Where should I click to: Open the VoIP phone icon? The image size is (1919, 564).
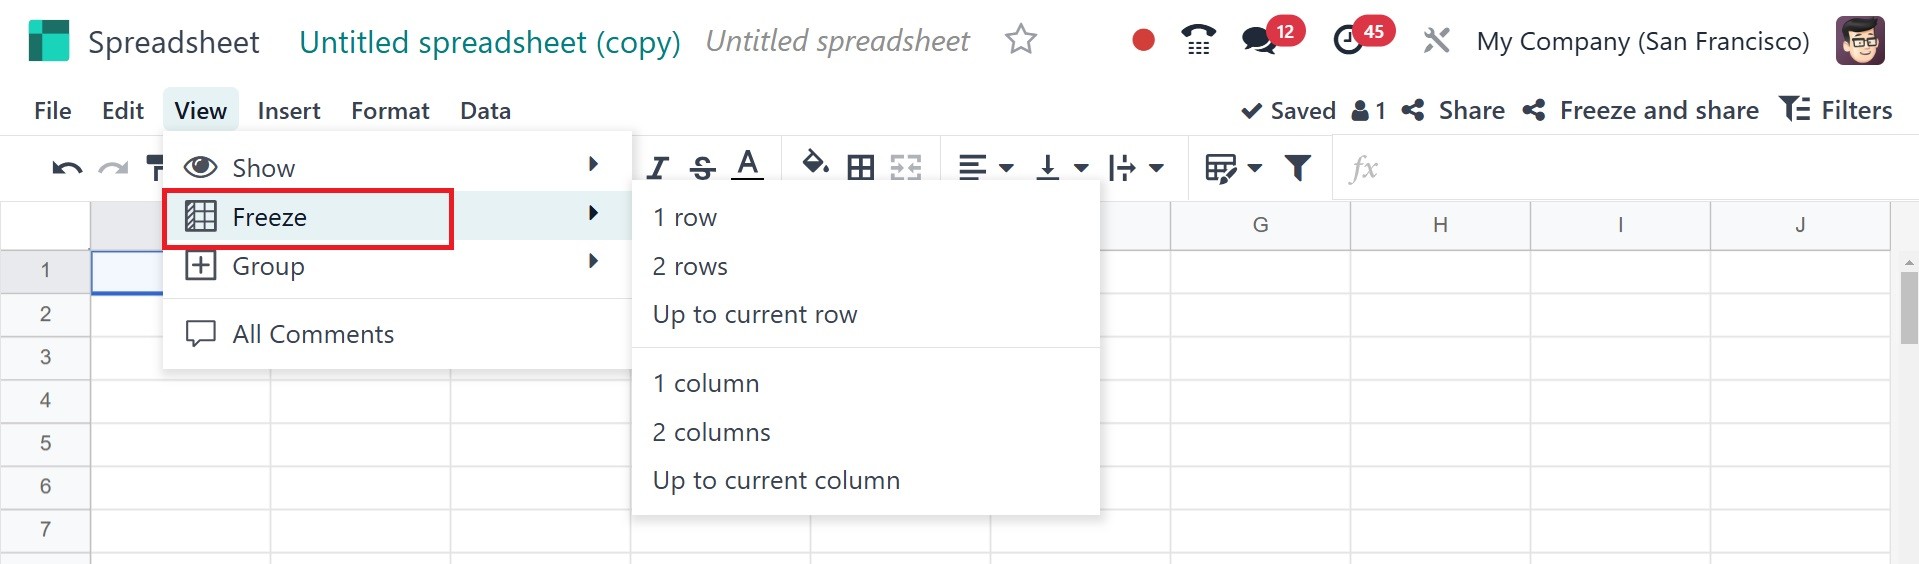click(1198, 41)
